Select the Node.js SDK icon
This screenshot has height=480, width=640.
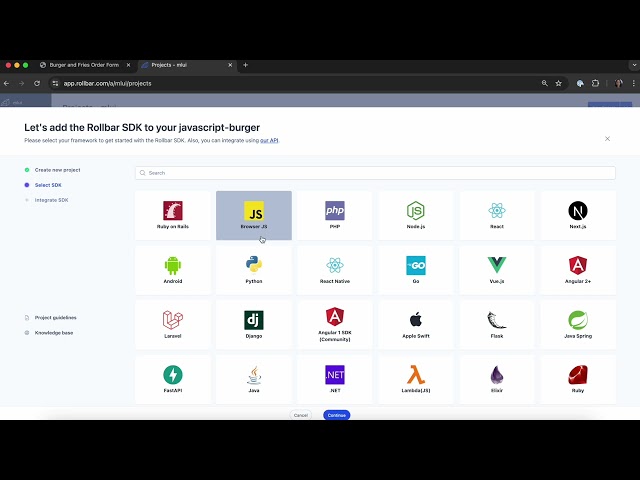point(416,211)
